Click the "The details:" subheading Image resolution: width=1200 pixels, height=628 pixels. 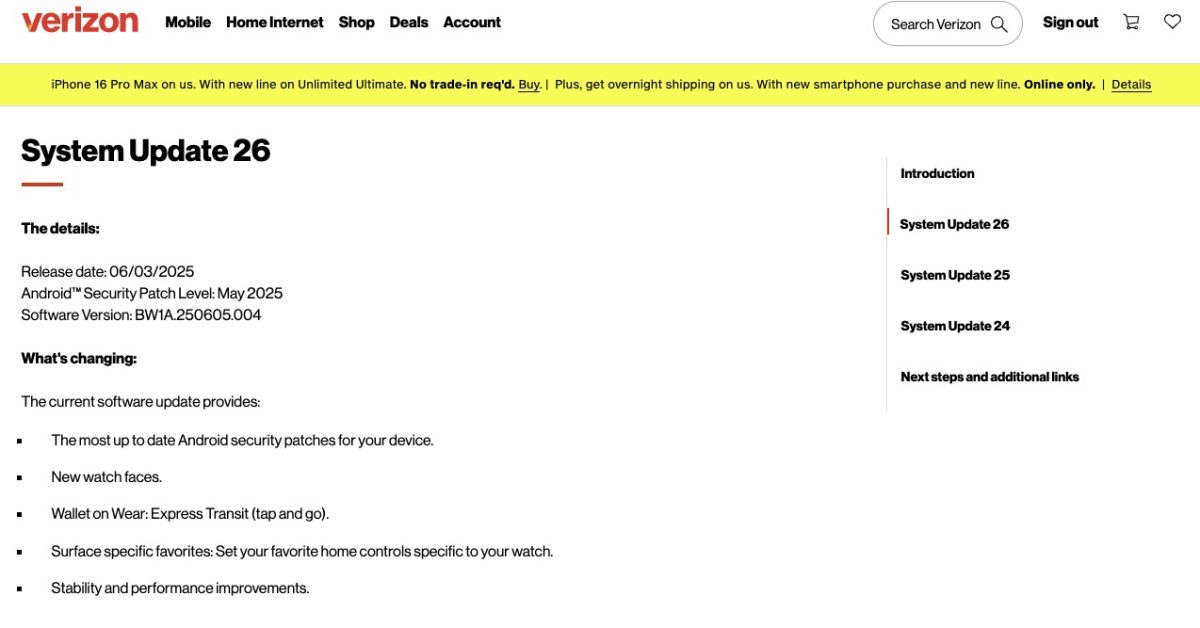[x=60, y=228]
